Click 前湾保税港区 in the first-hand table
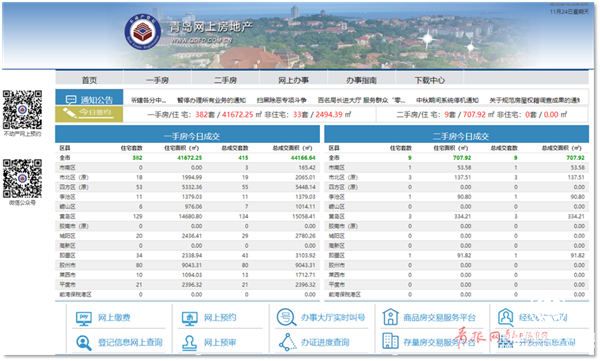The width and height of the screenshot is (600, 361). coord(76,294)
